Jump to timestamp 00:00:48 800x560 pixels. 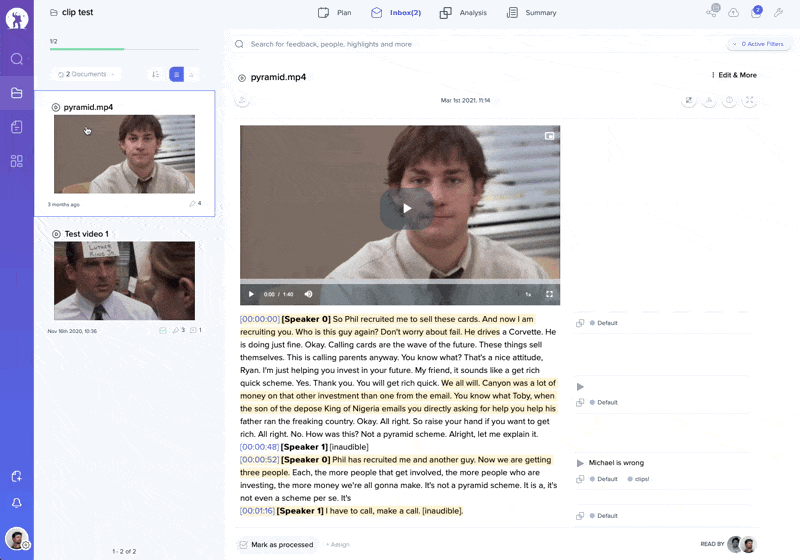click(x=259, y=447)
